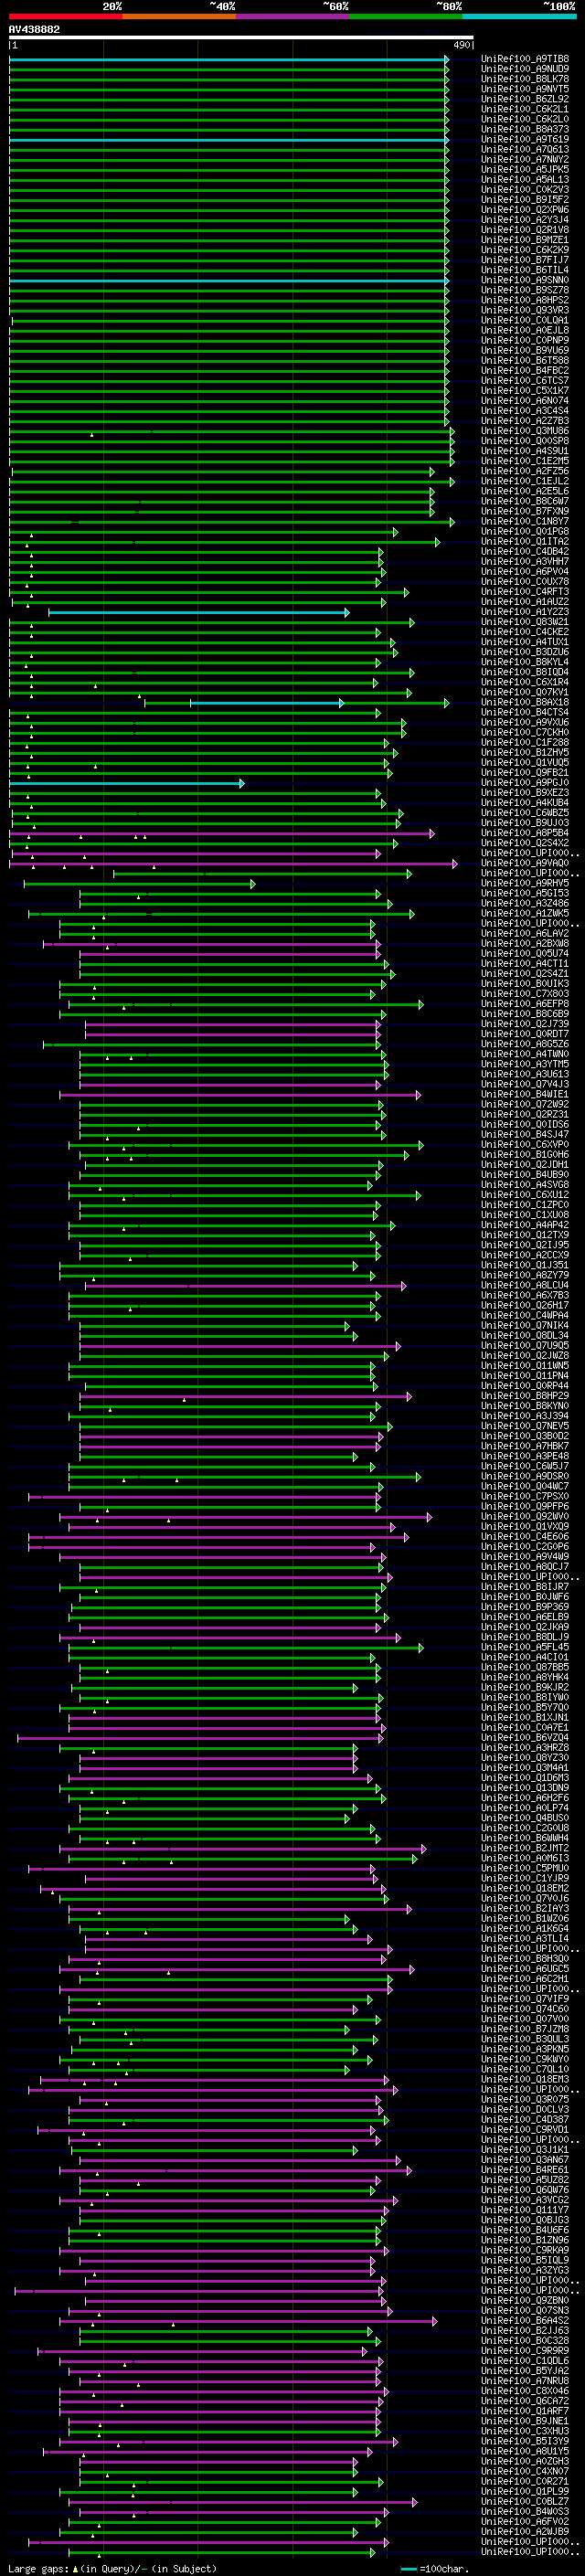Image resolution: width=585 pixels, height=2576 pixels.
Task: Click hit label UniRef100_A5JPK5
Action: pos(525,169)
